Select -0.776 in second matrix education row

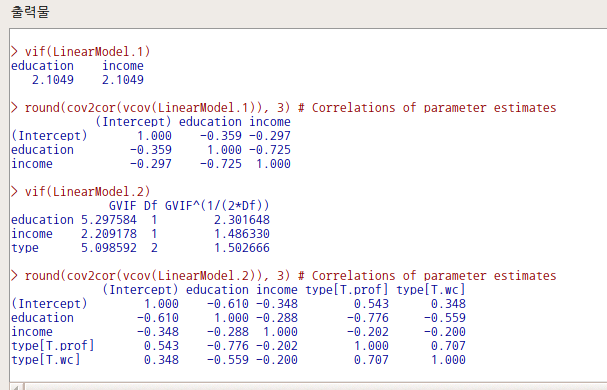click(368, 318)
